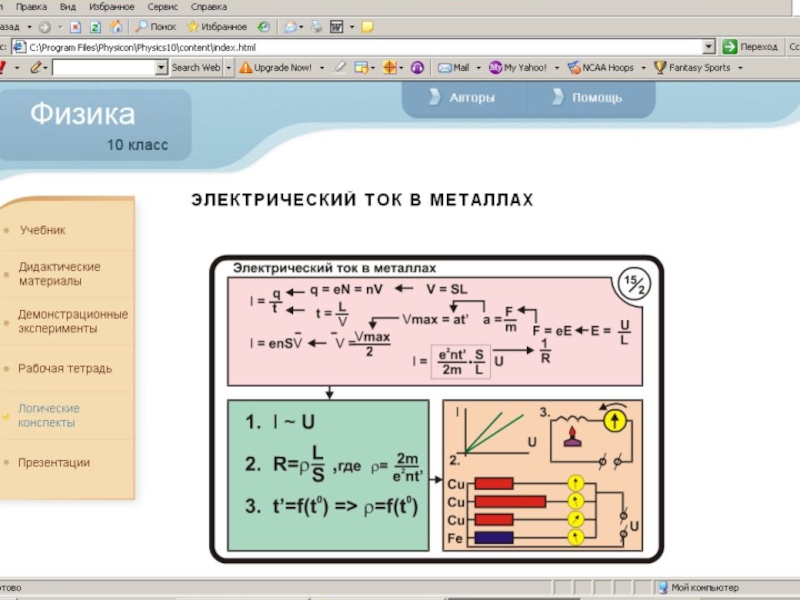Screen dimensions: 800x600
Task: Click the page icon in the address bar
Action: [19, 47]
